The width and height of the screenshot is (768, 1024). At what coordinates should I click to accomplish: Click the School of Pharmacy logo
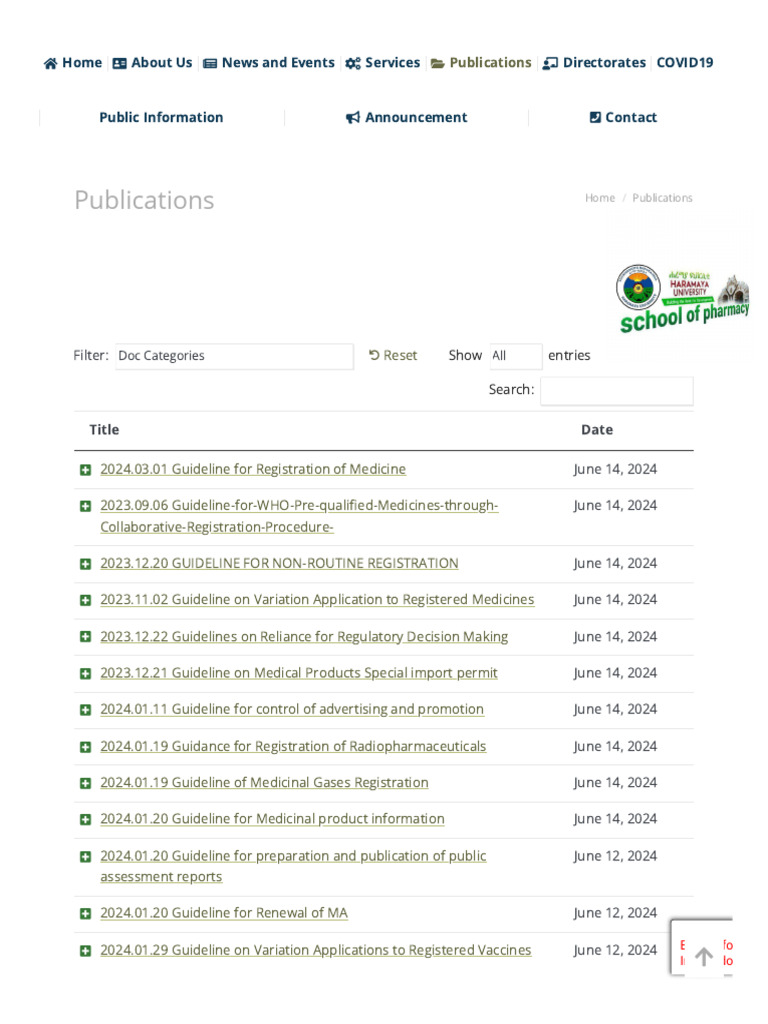(x=682, y=298)
